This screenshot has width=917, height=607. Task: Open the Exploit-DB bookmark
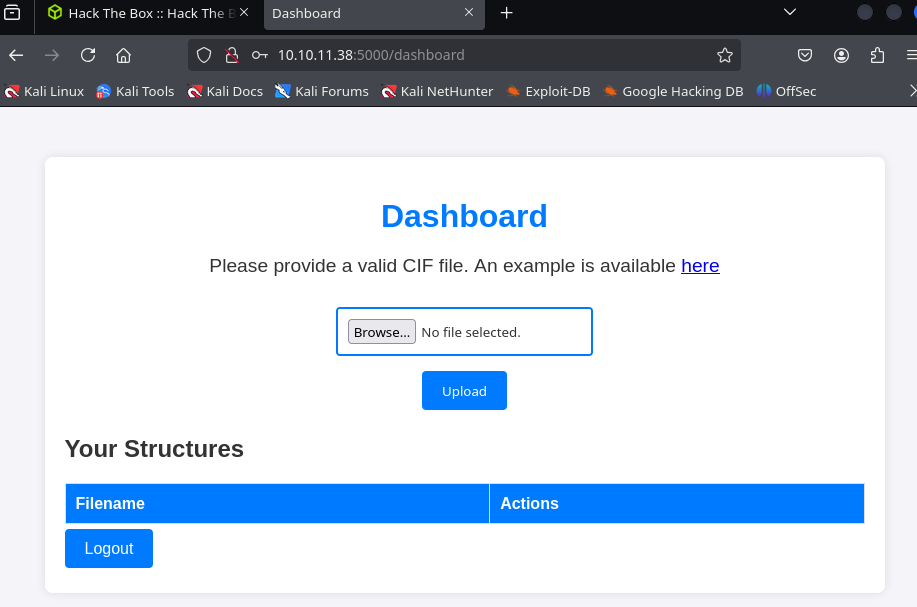pos(548,91)
